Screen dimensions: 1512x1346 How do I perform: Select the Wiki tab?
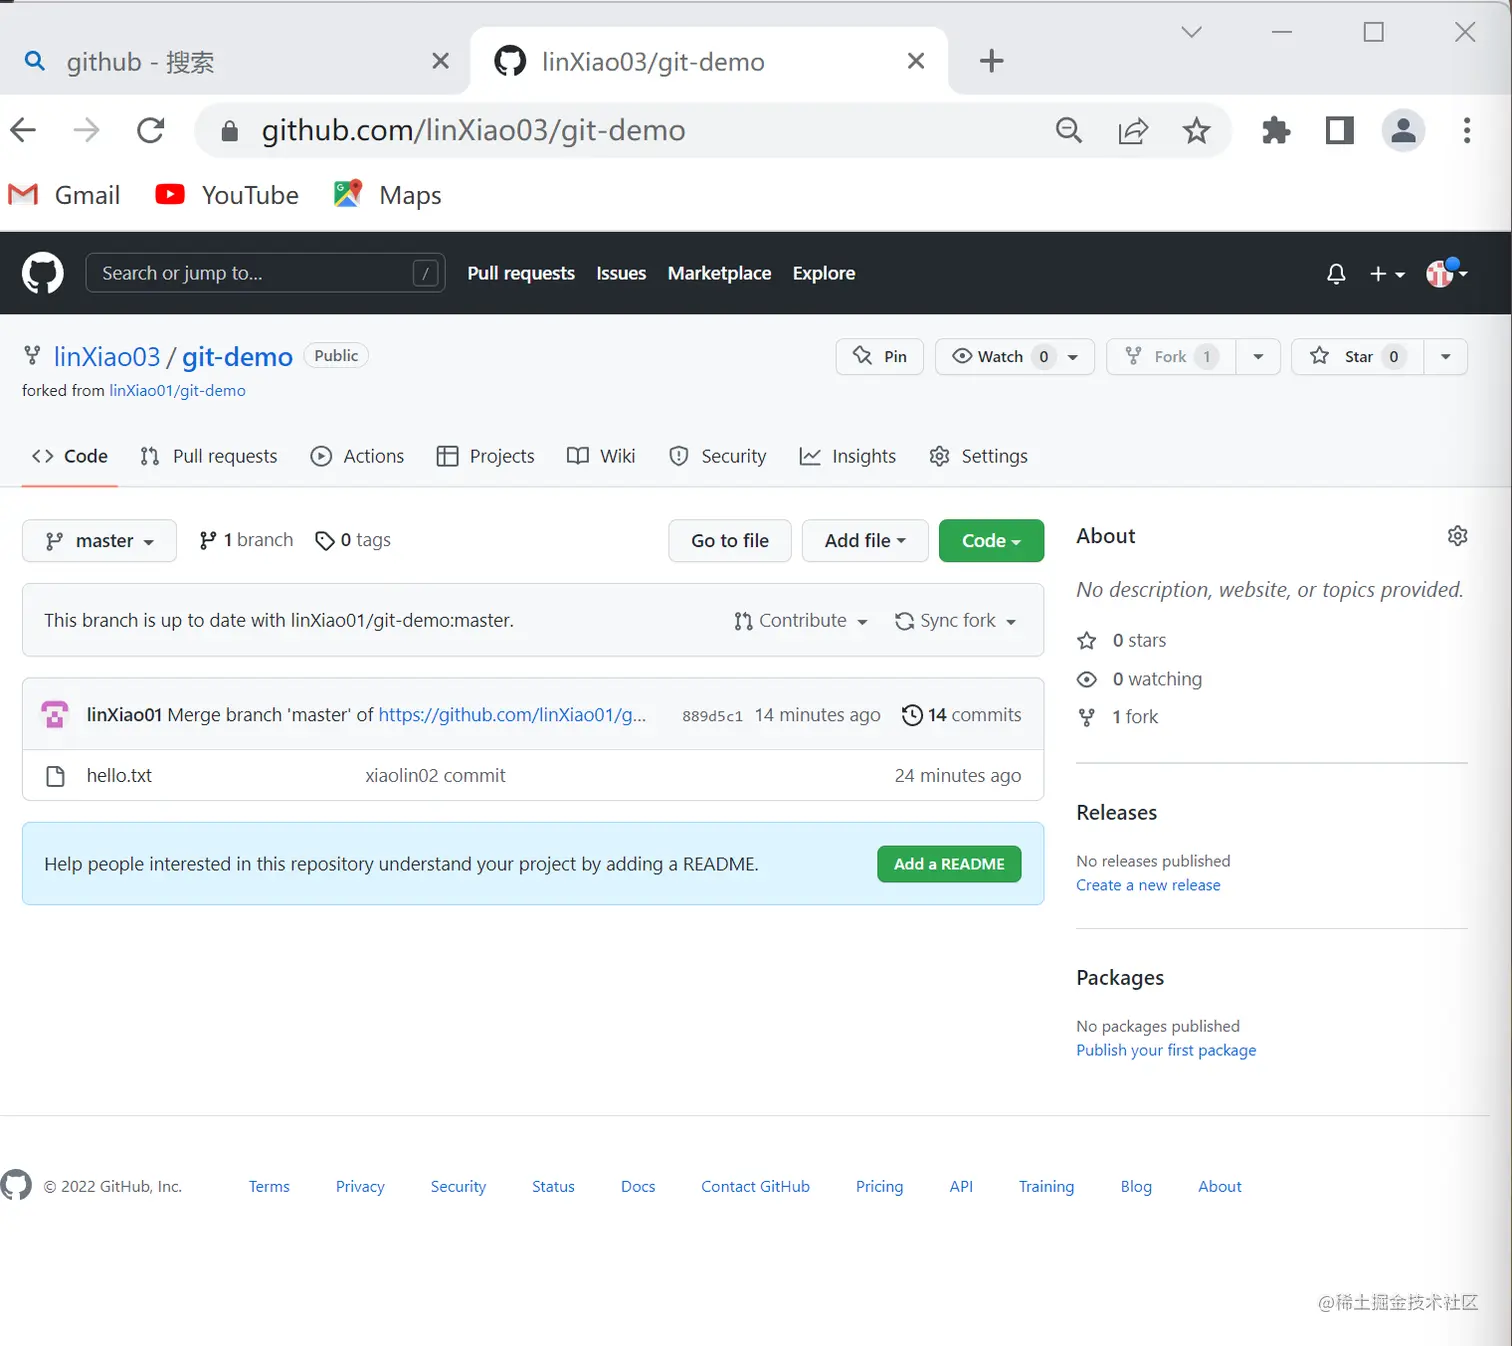(601, 456)
